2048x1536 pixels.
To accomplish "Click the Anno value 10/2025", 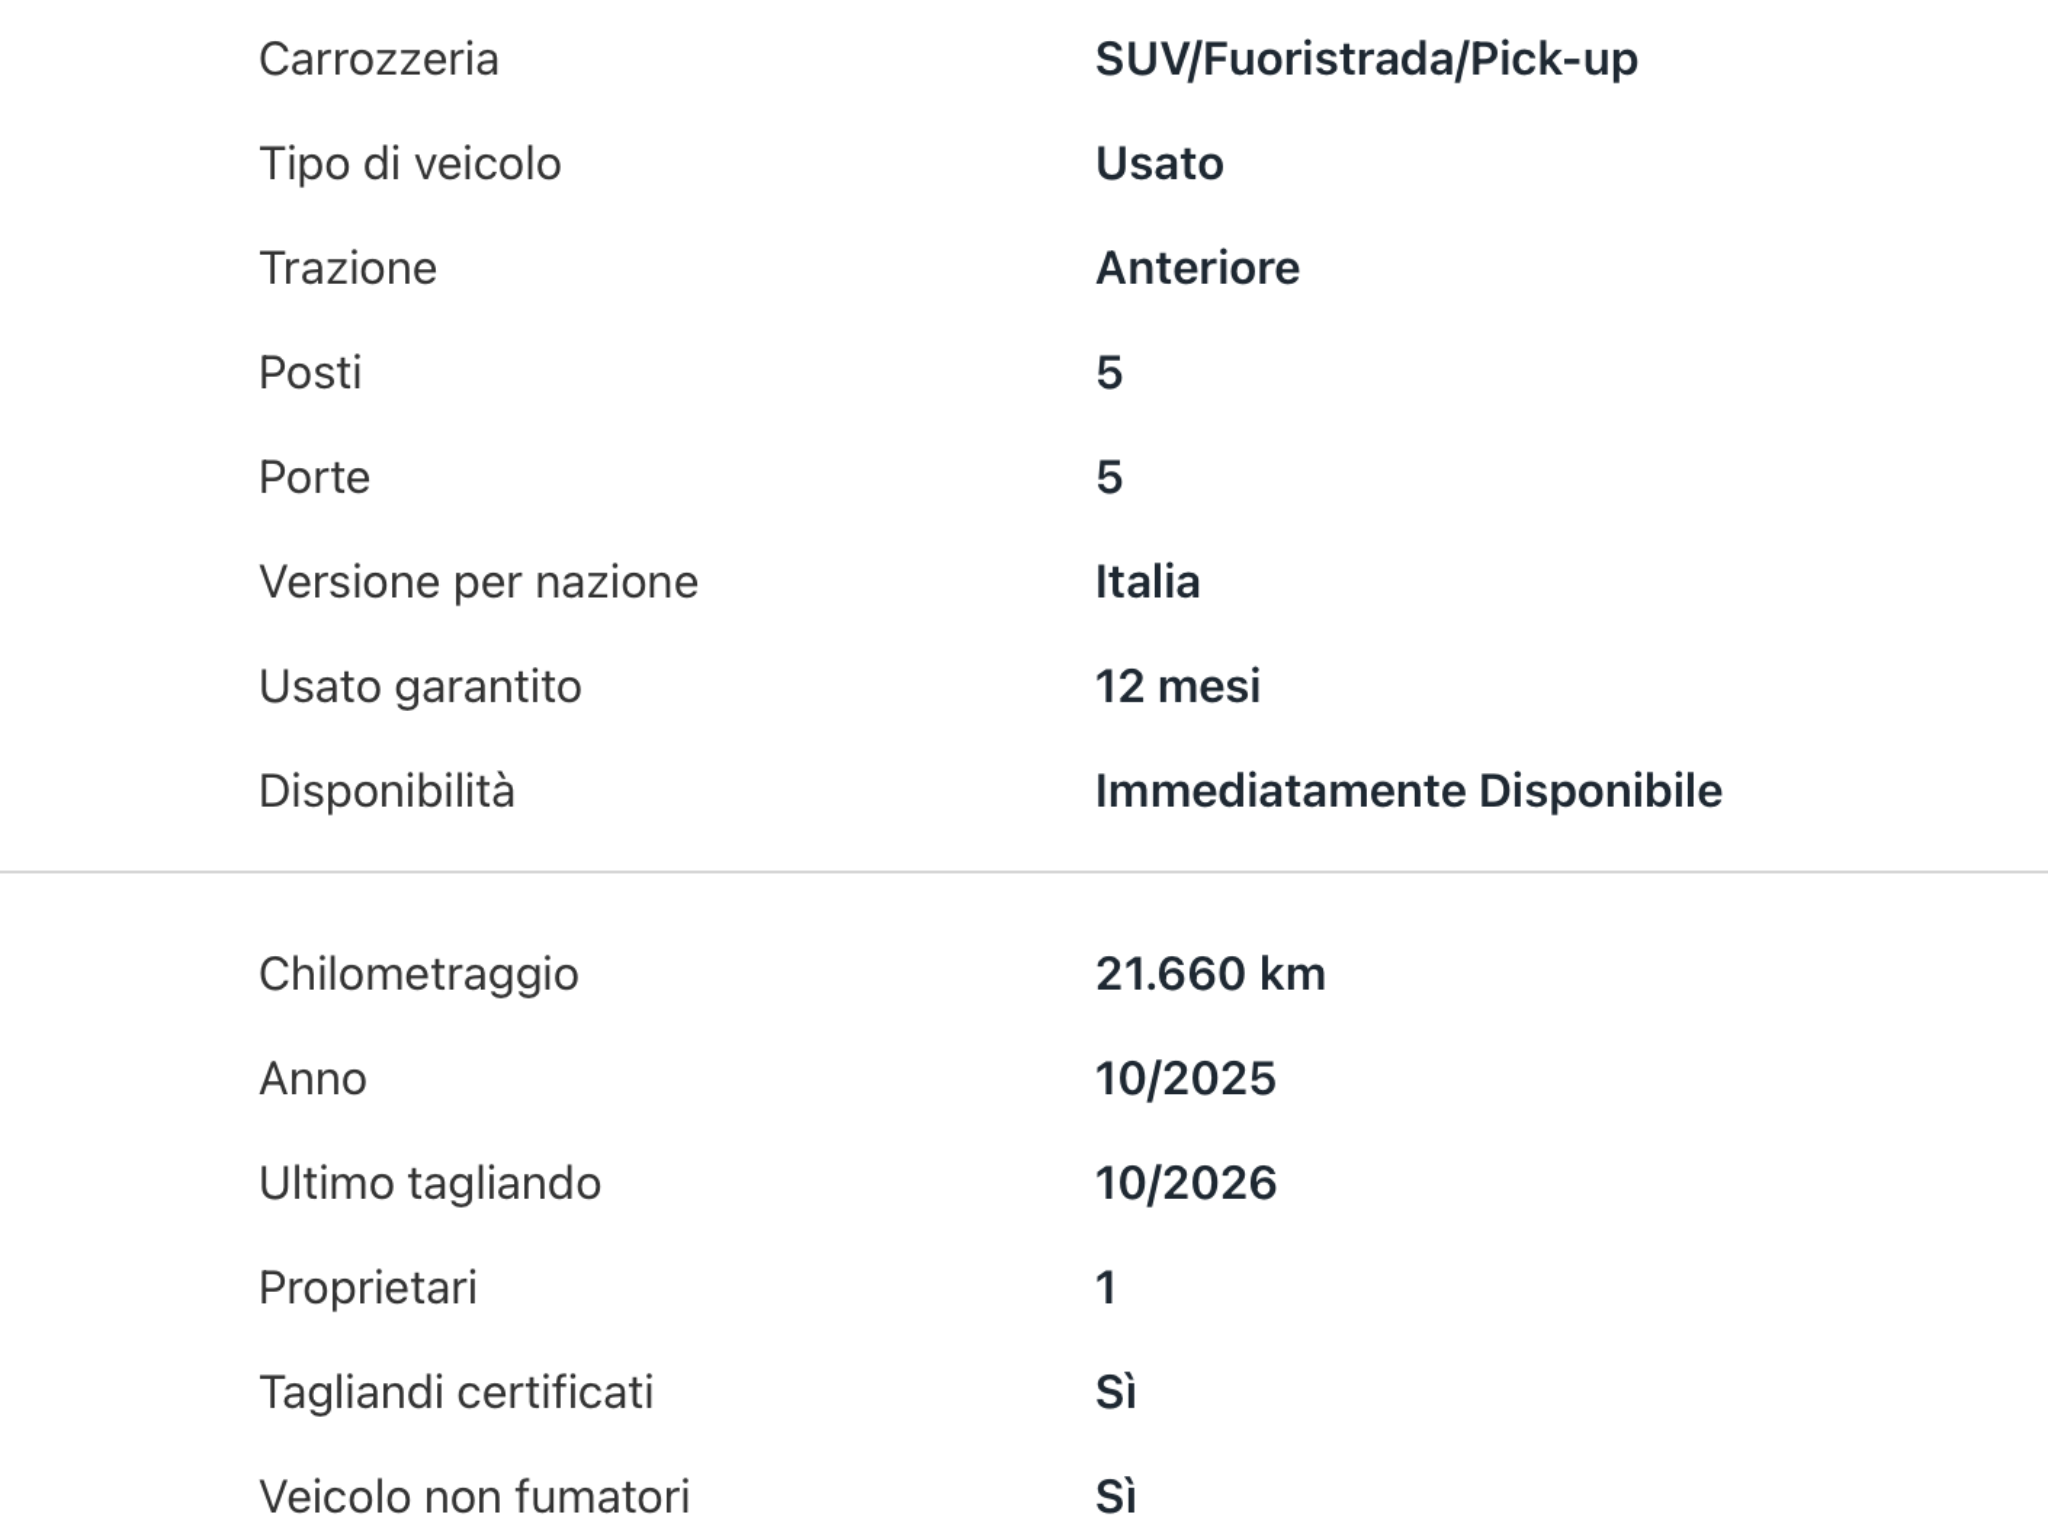I will pyautogui.click(x=1186, y=1078).
